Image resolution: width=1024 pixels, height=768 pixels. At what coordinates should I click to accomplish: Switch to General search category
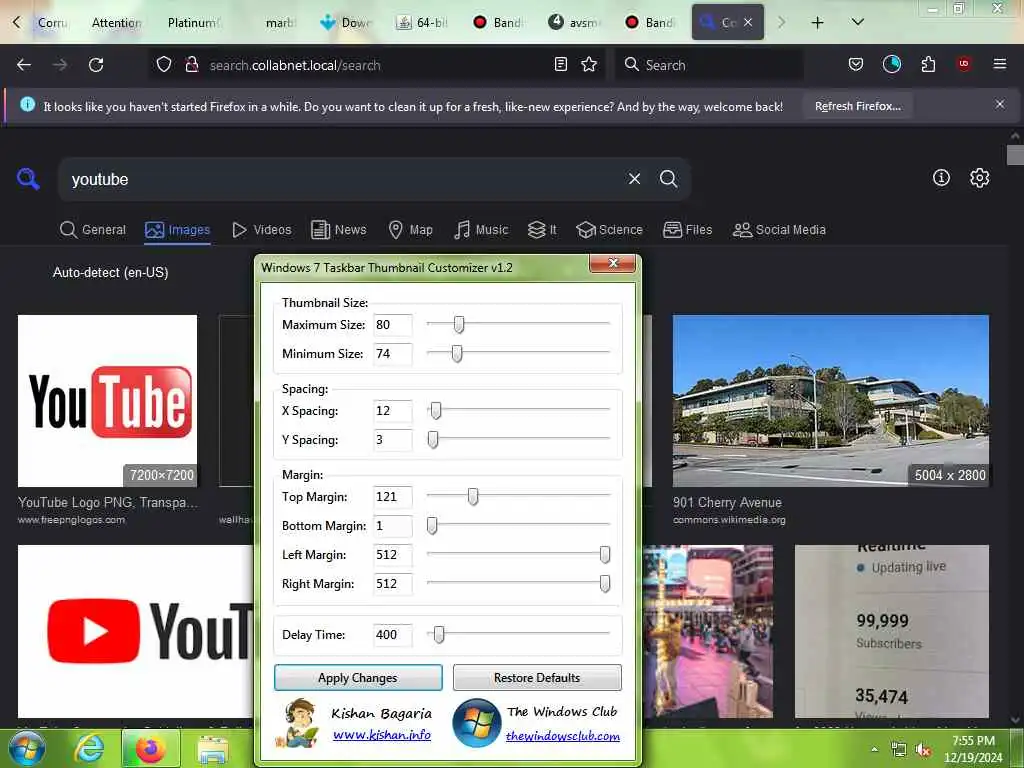(93, 230)
